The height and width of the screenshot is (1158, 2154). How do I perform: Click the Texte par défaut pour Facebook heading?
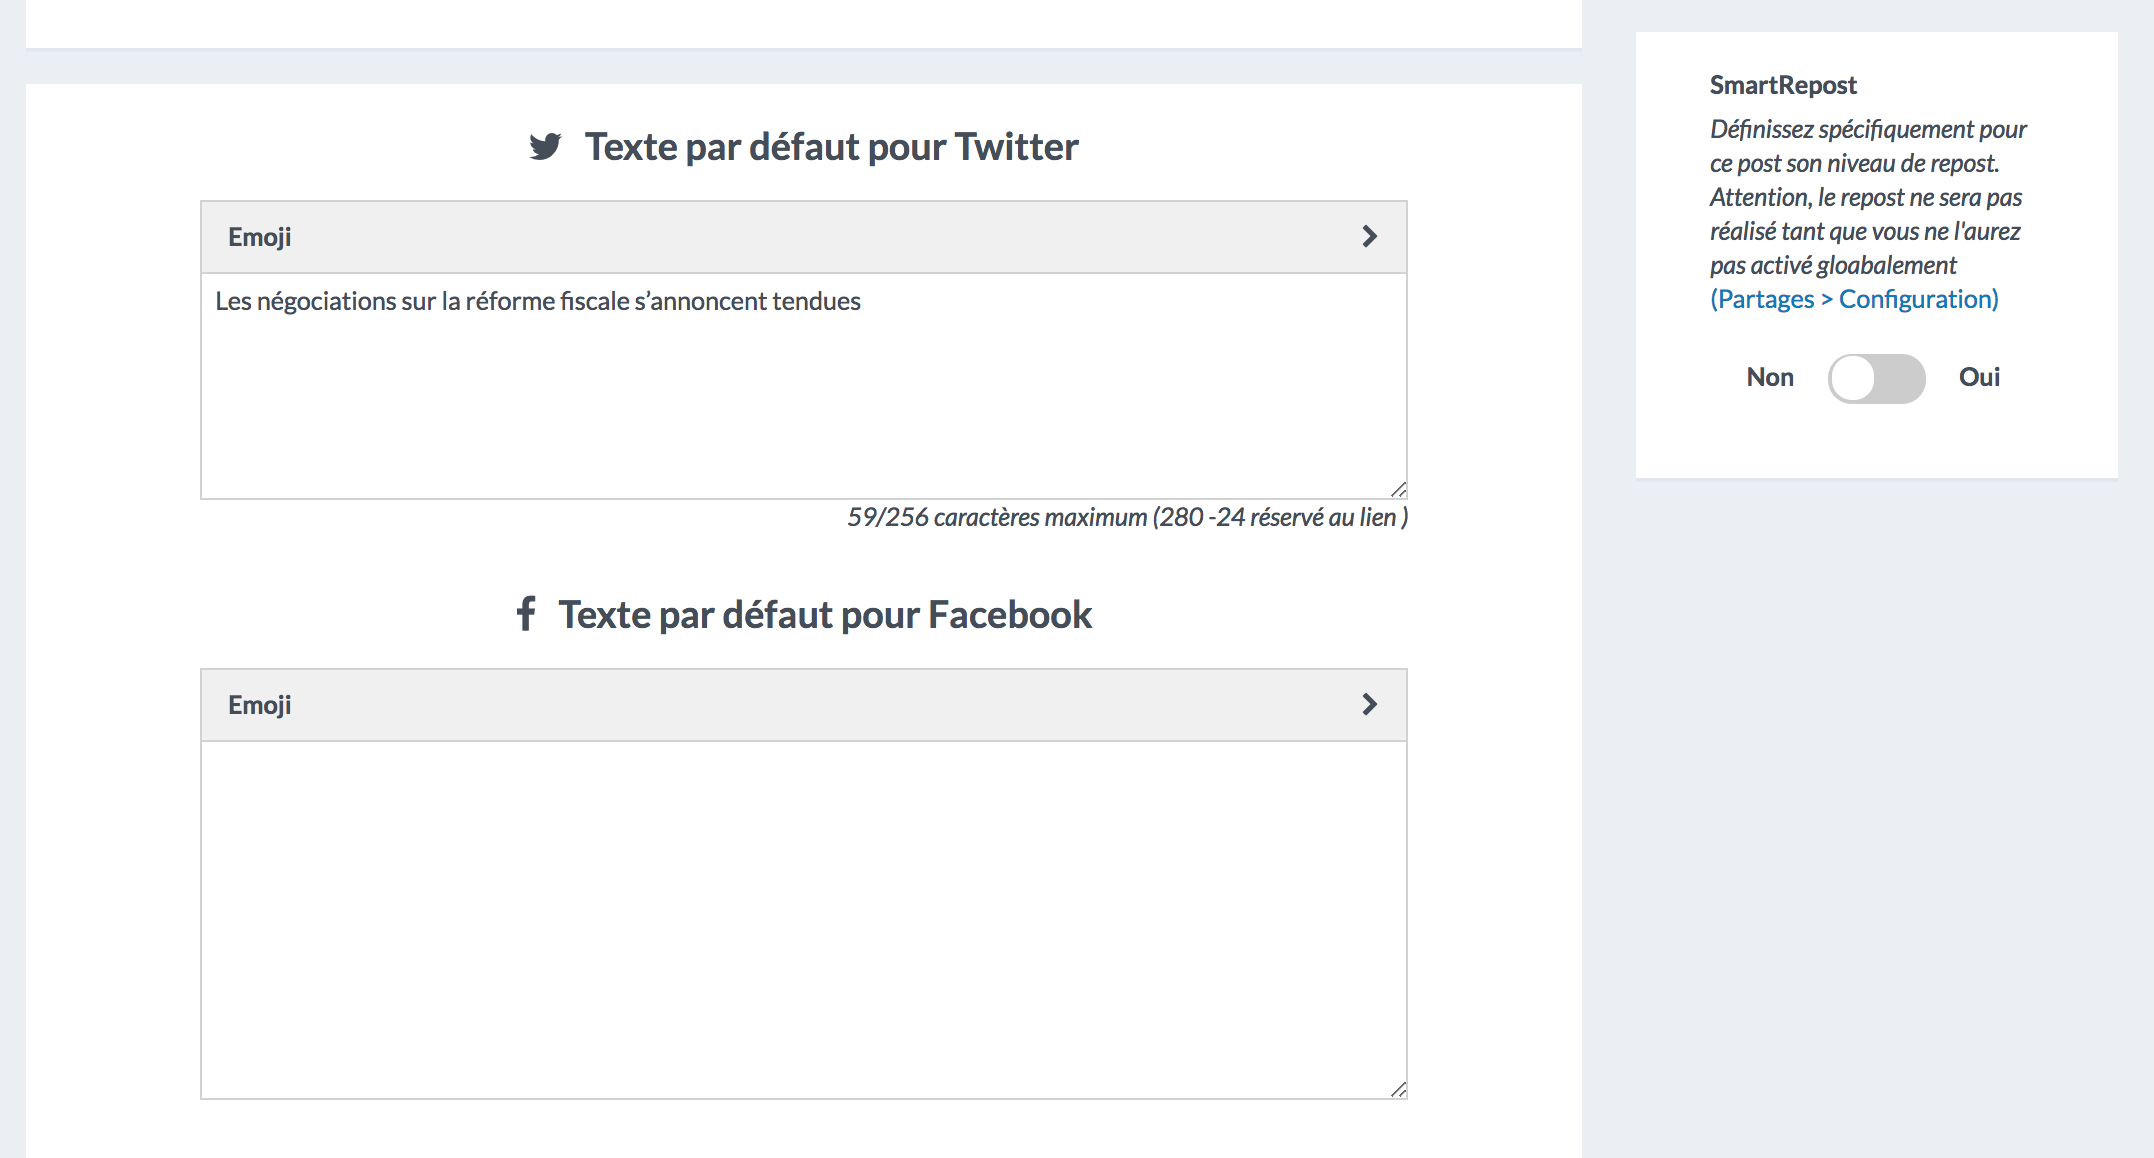pos(825,614)
